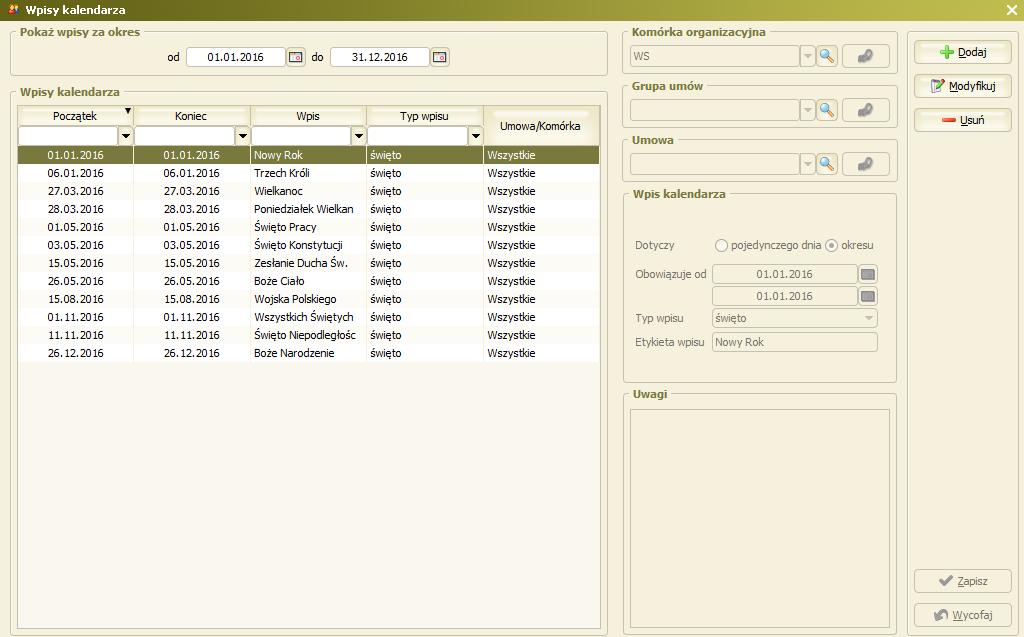Search Umowa with magnifier icon
Screen dimensions: 1024x637
(827, 164)
